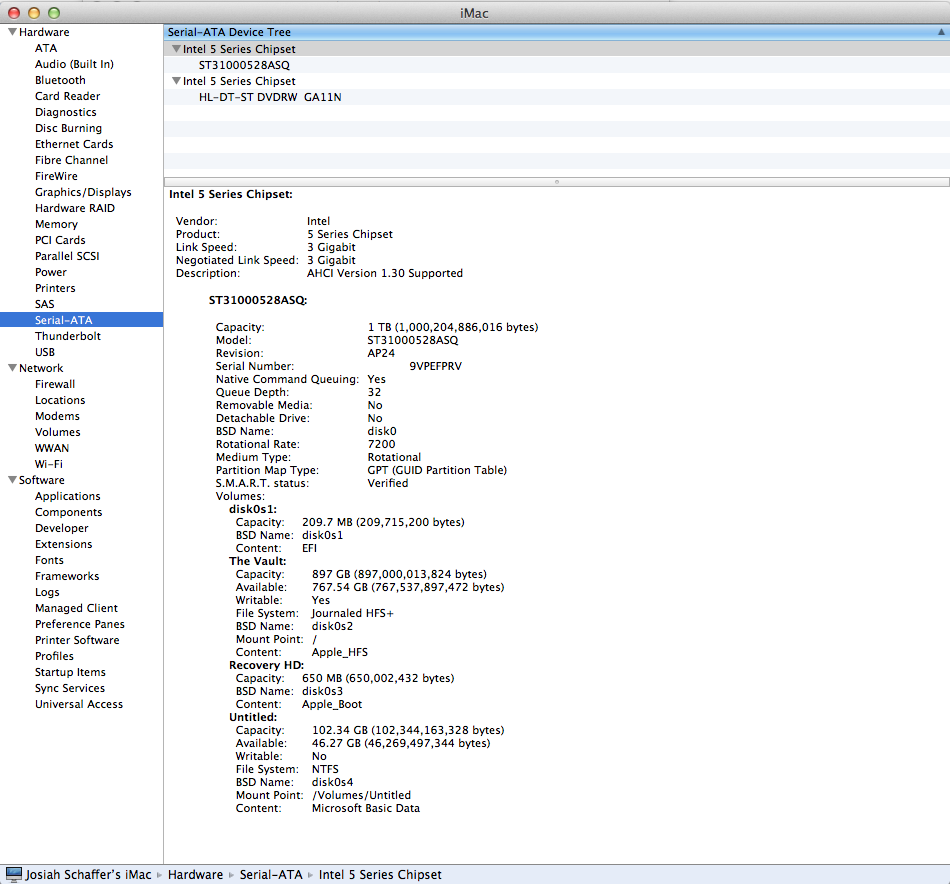Collapse the Hardware section triangle

coord(12,32)
